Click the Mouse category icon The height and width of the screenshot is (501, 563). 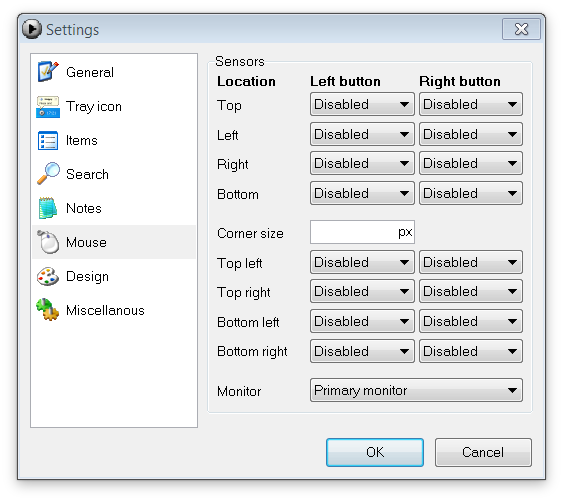[48, 242]
